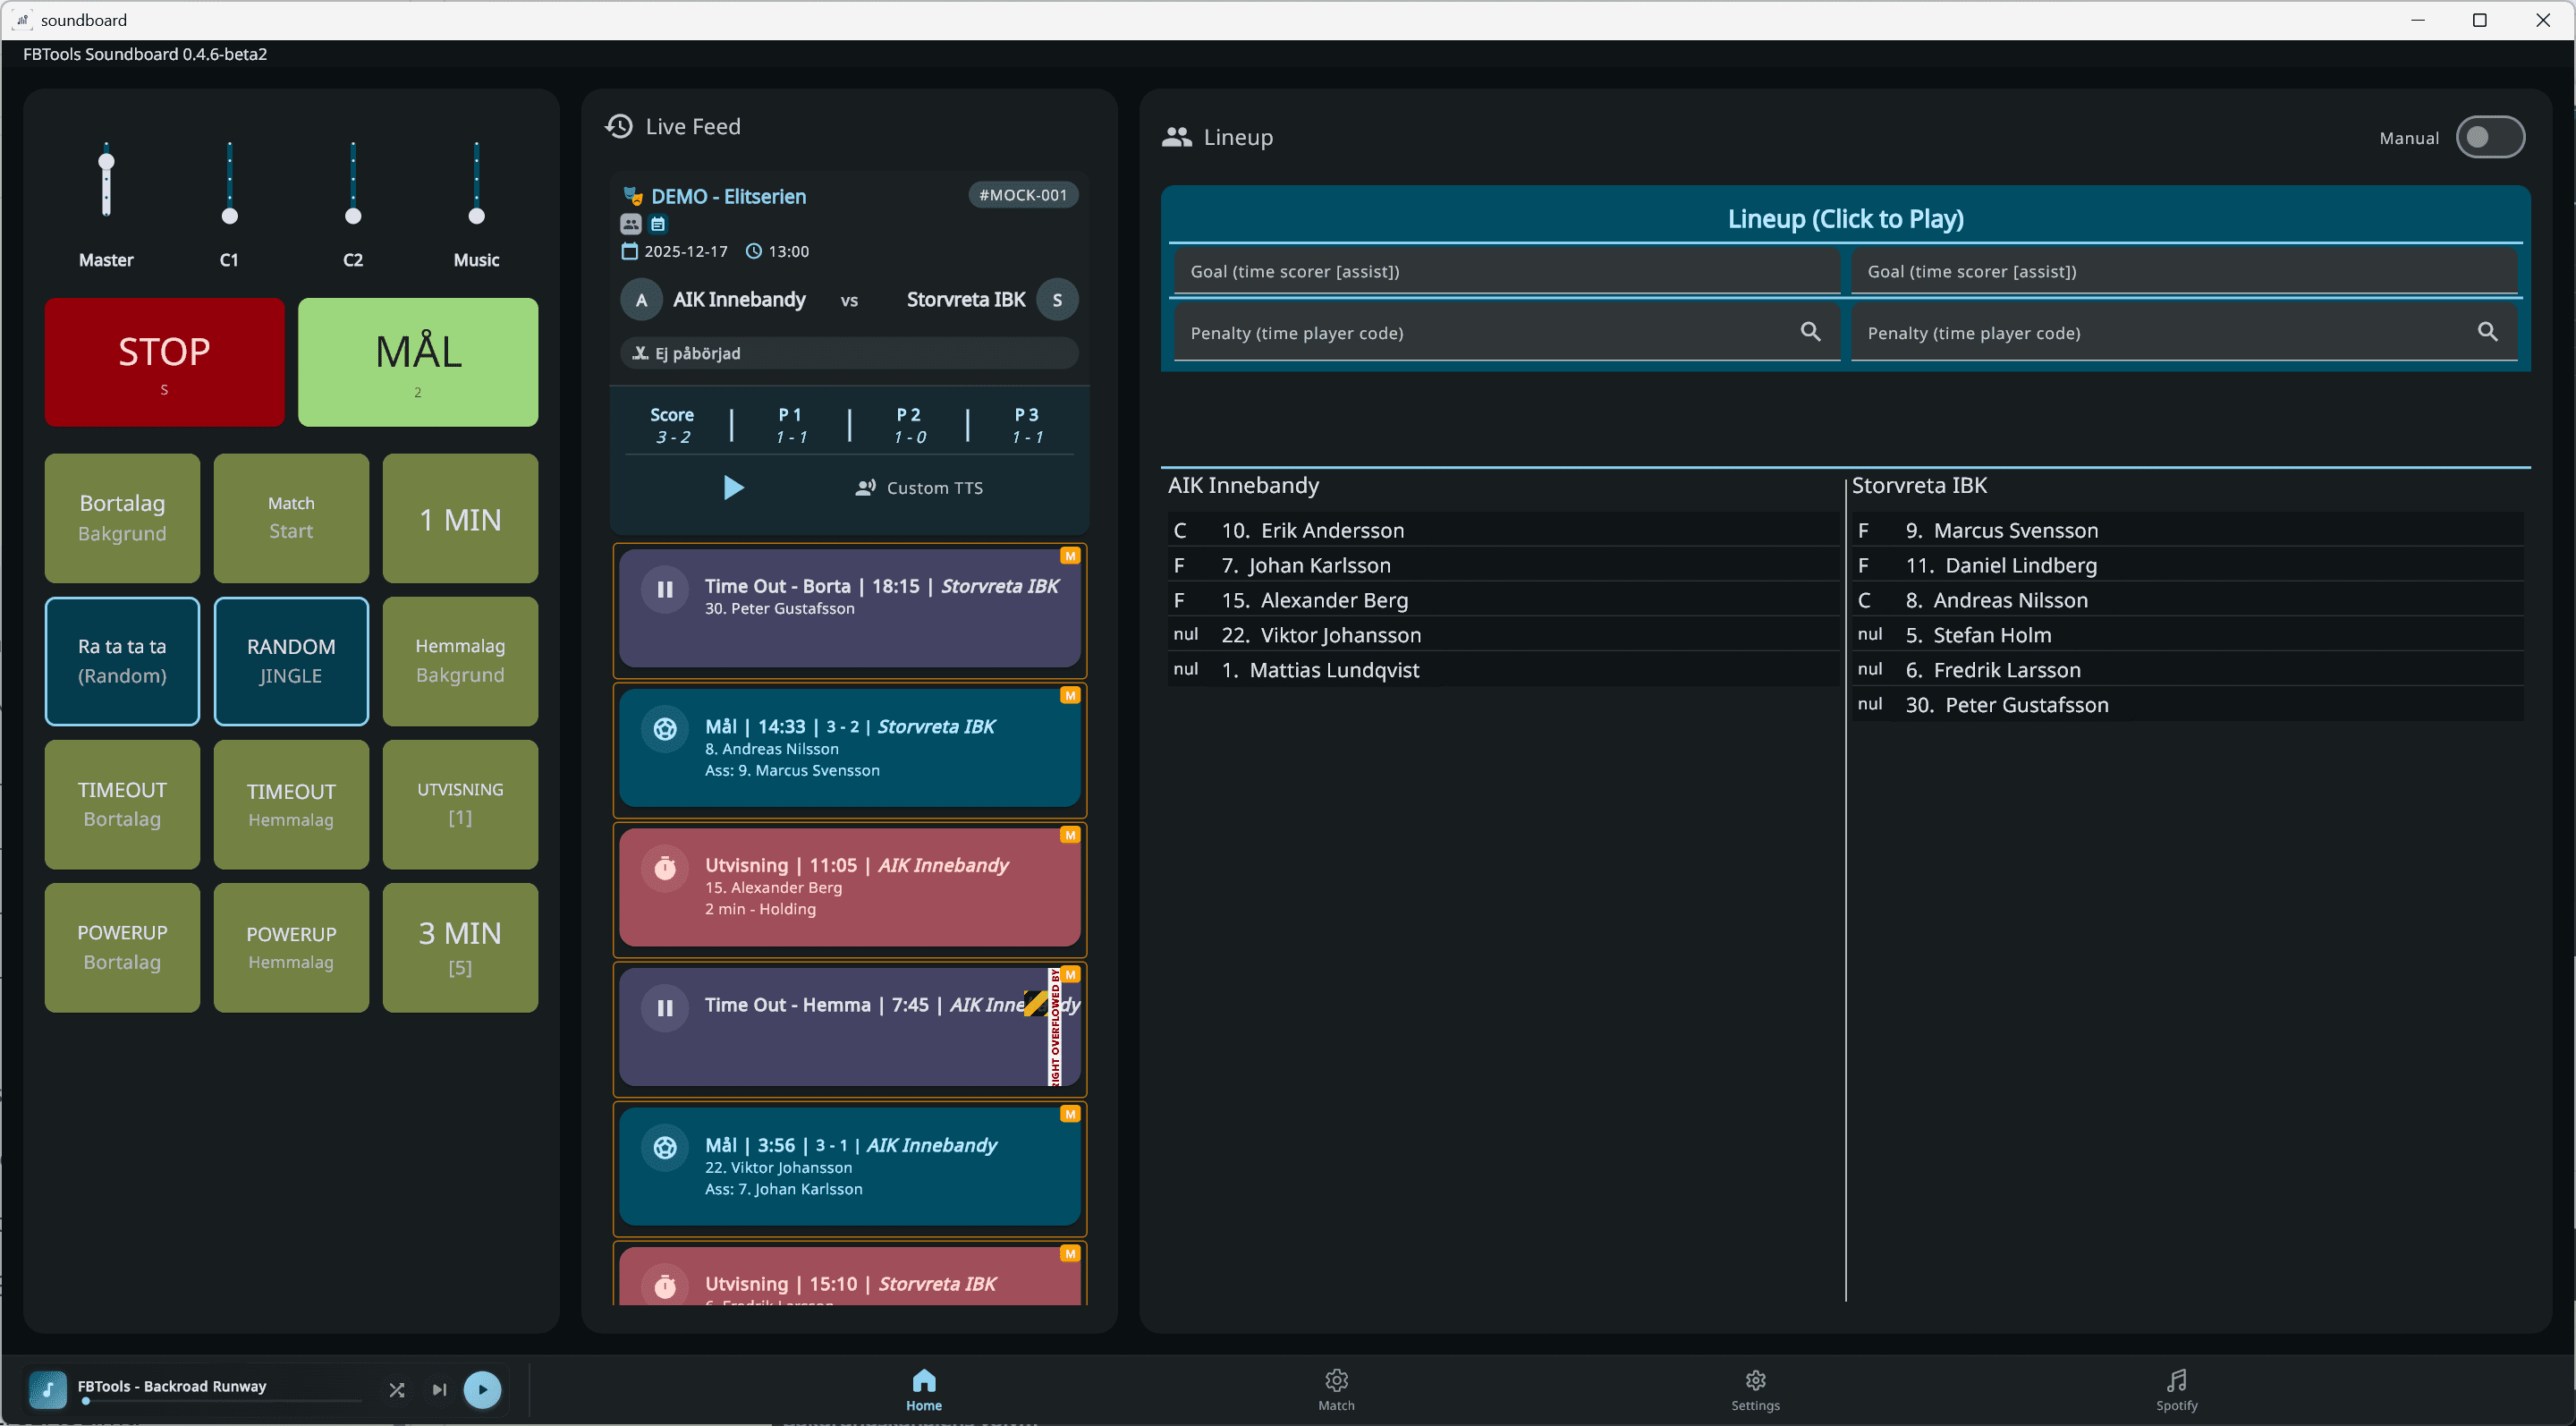The image size is (2576, 1426).
Task: Open the Spotify tab
Action: tap(2176, 1390)
